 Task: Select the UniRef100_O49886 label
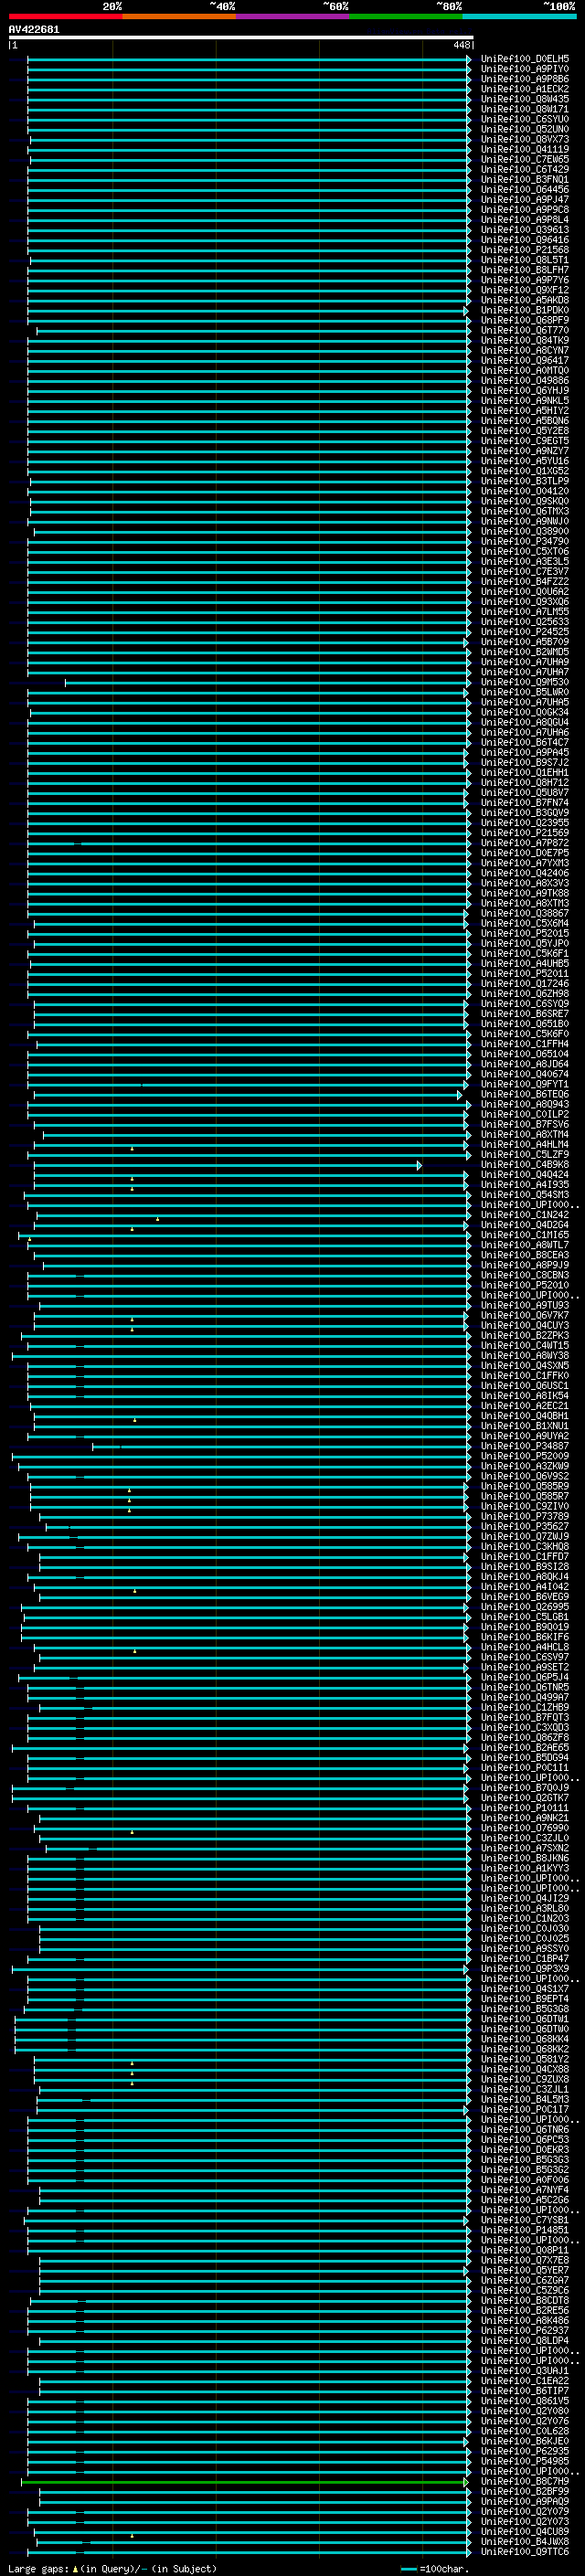(525, 381)
